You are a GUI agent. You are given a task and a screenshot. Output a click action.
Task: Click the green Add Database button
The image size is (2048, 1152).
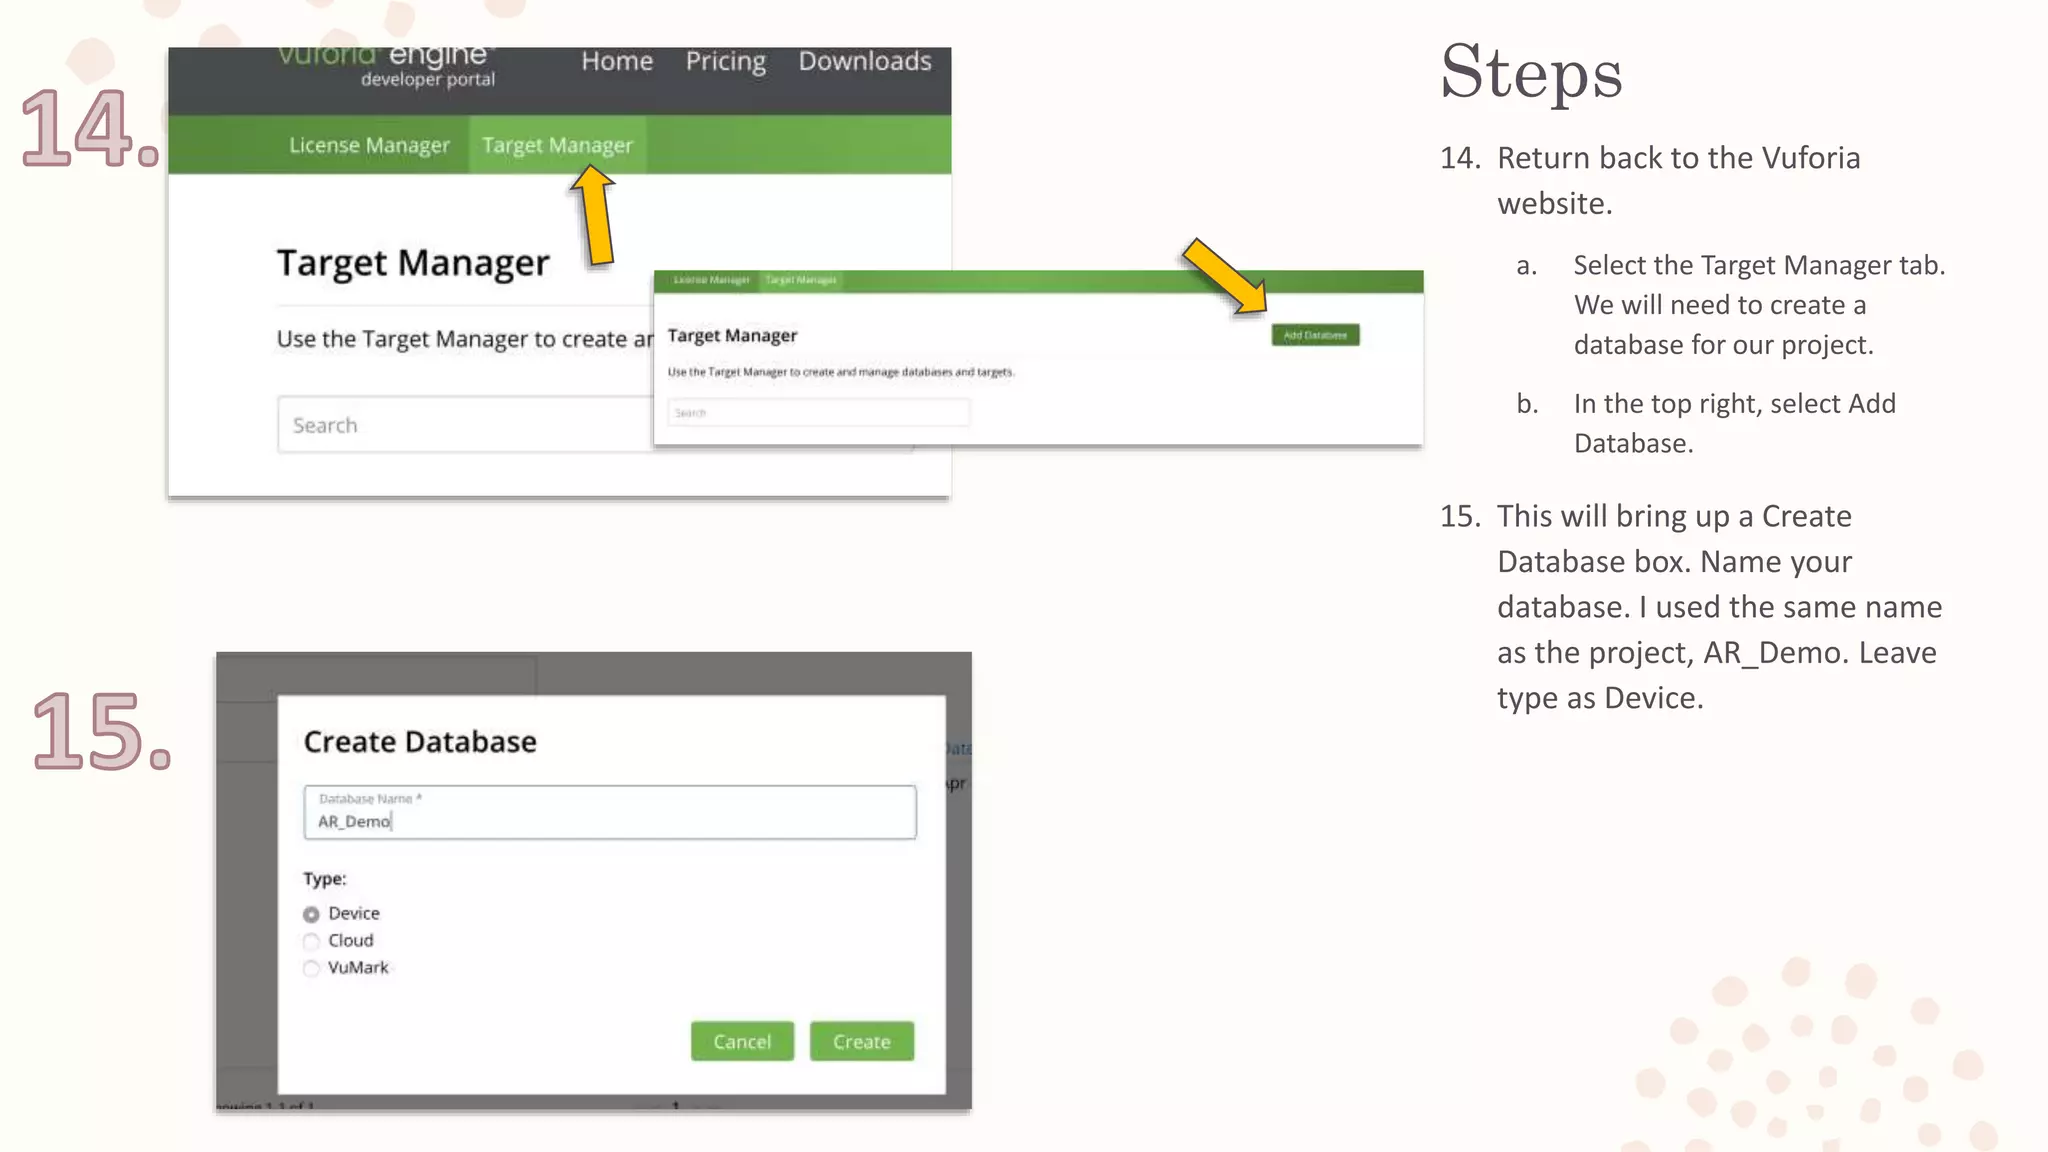[x=1315, y=335]
